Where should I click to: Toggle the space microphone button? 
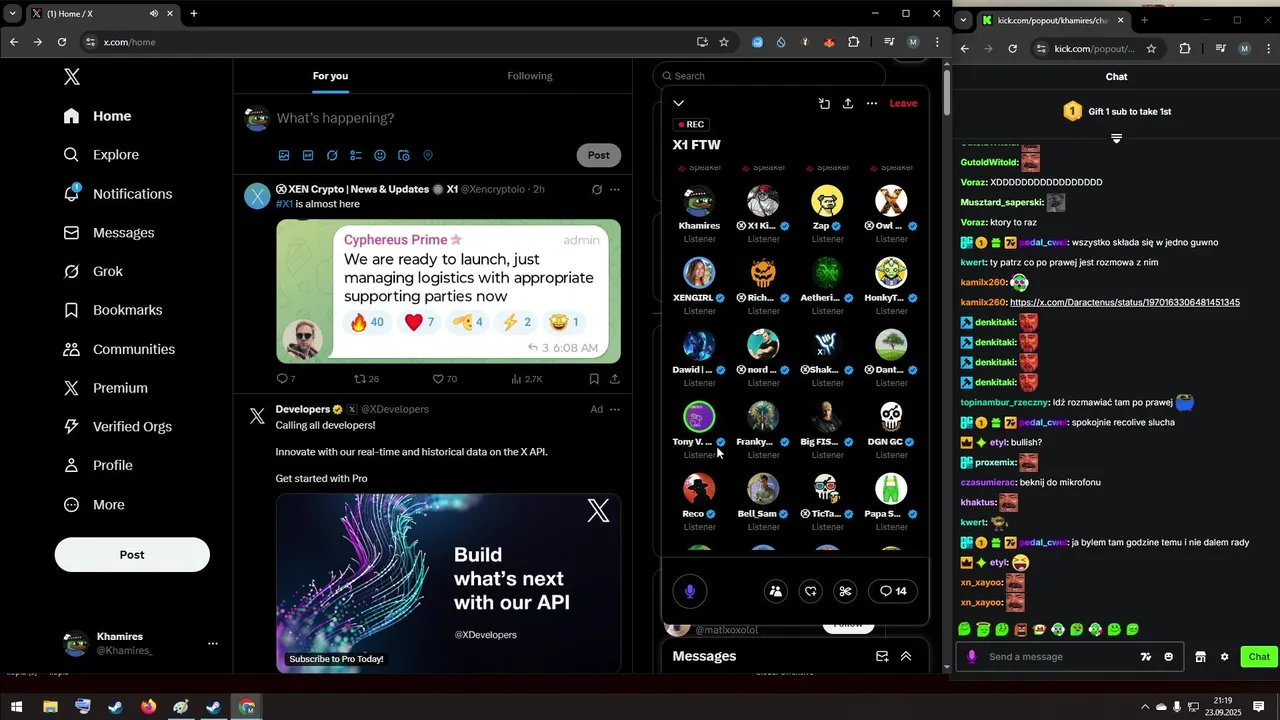(689, 591)
